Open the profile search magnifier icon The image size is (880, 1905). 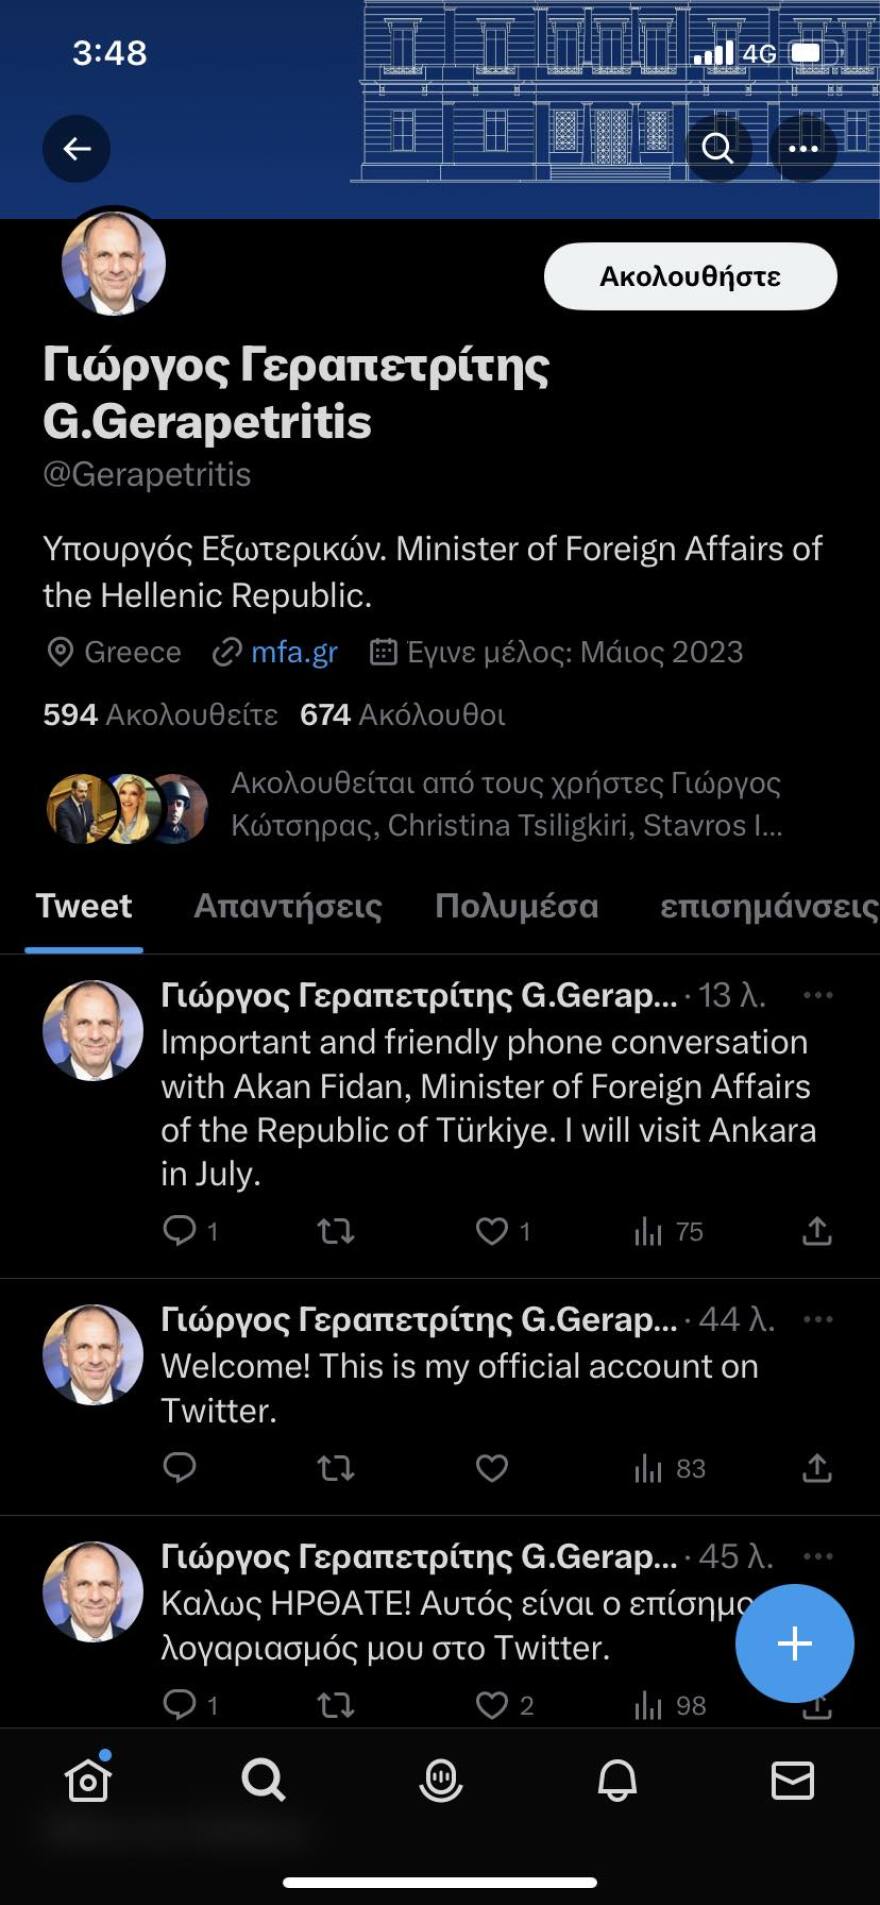[717, 148]
